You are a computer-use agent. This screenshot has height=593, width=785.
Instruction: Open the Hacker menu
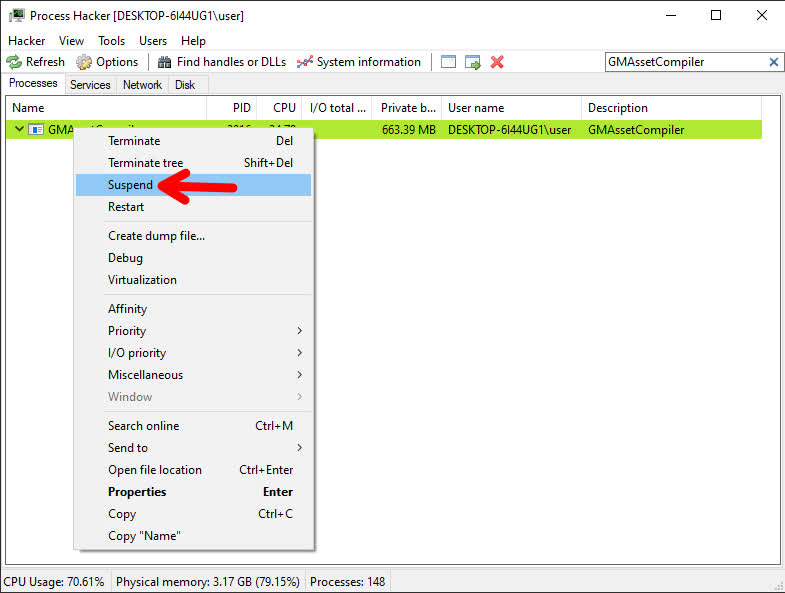tap(27, 41)
